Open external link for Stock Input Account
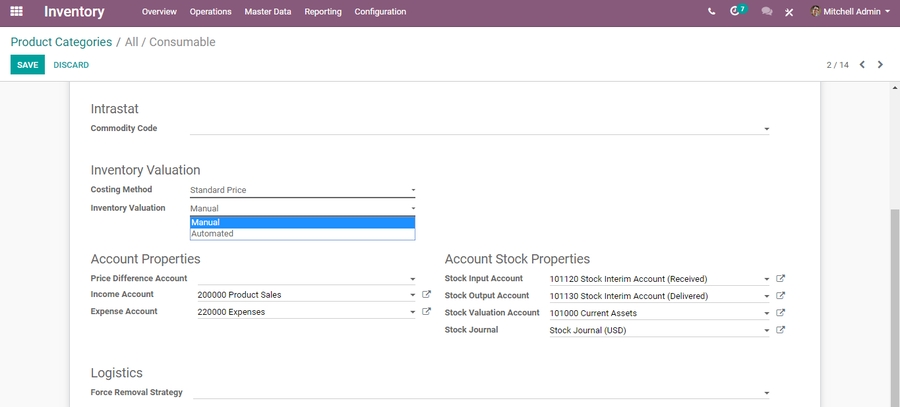The height and width of the screenshot is (407, 900). coord(781,279)
